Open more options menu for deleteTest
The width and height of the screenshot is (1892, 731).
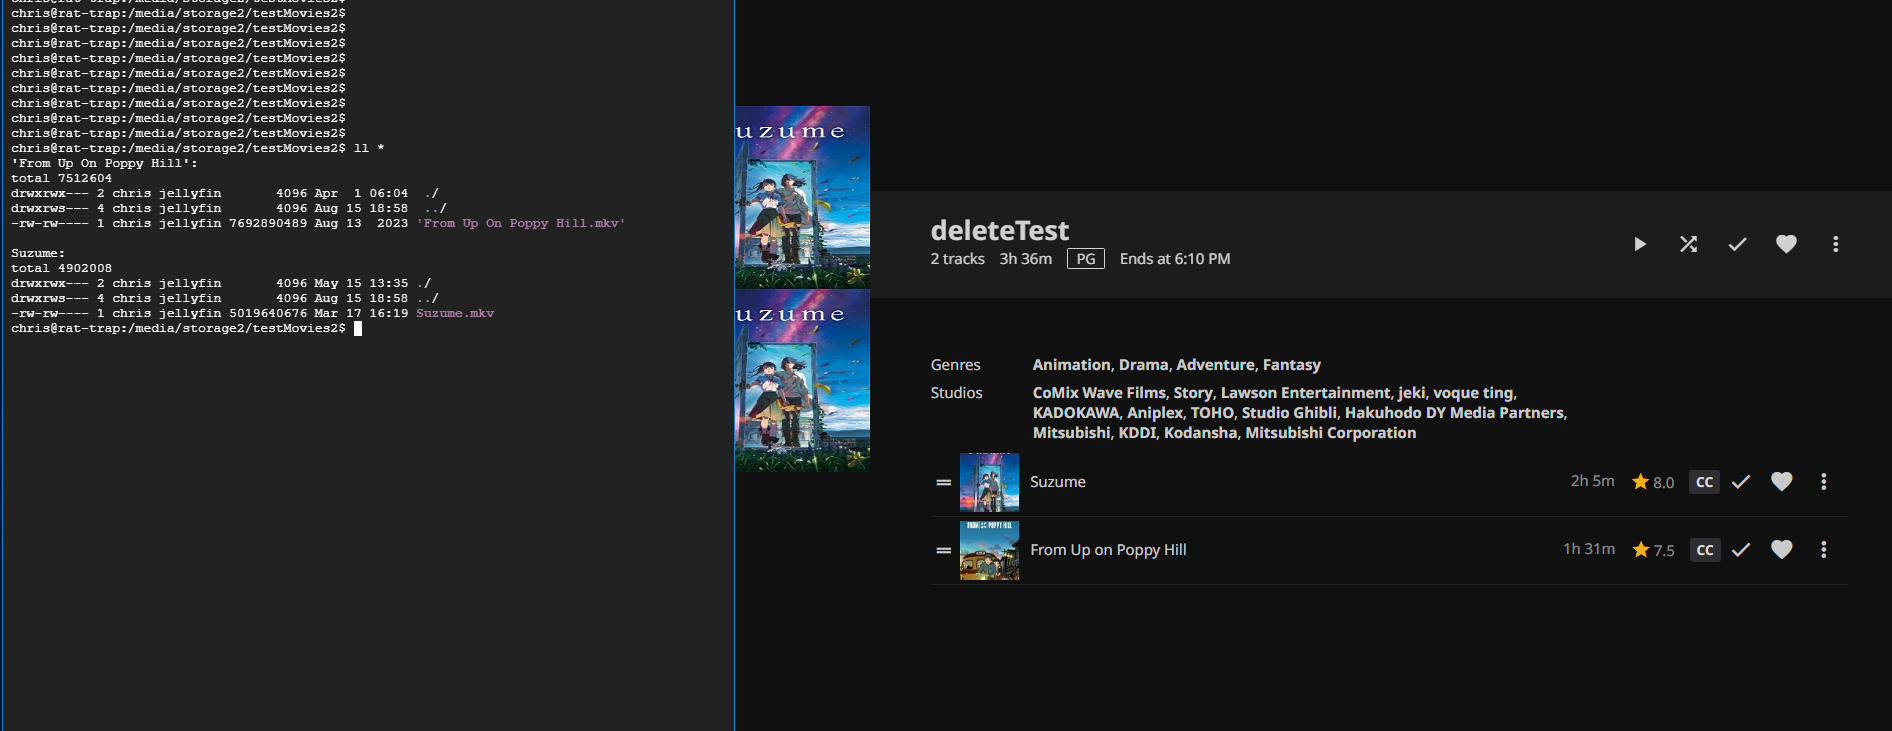pyautogui.click(x=1835, y=244)
